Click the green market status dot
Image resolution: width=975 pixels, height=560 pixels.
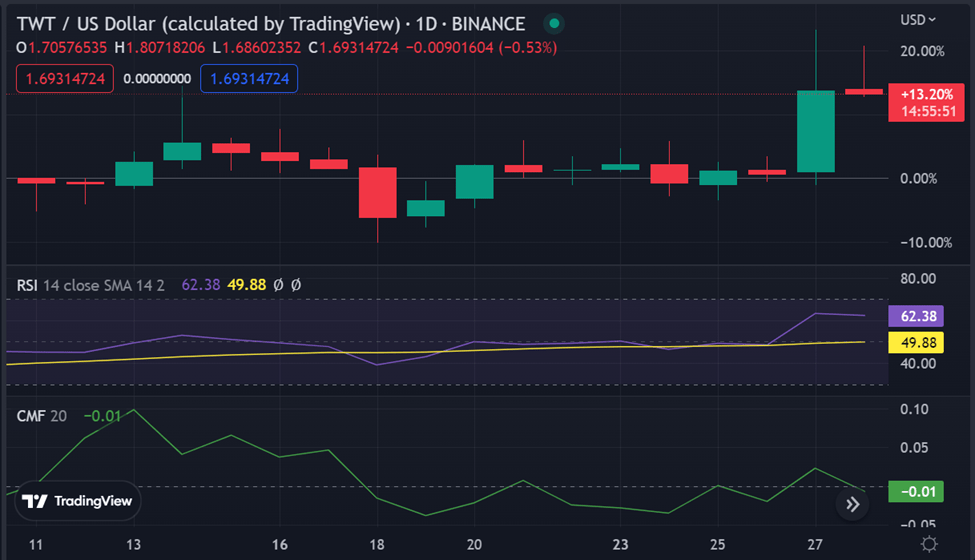point(553,24)
